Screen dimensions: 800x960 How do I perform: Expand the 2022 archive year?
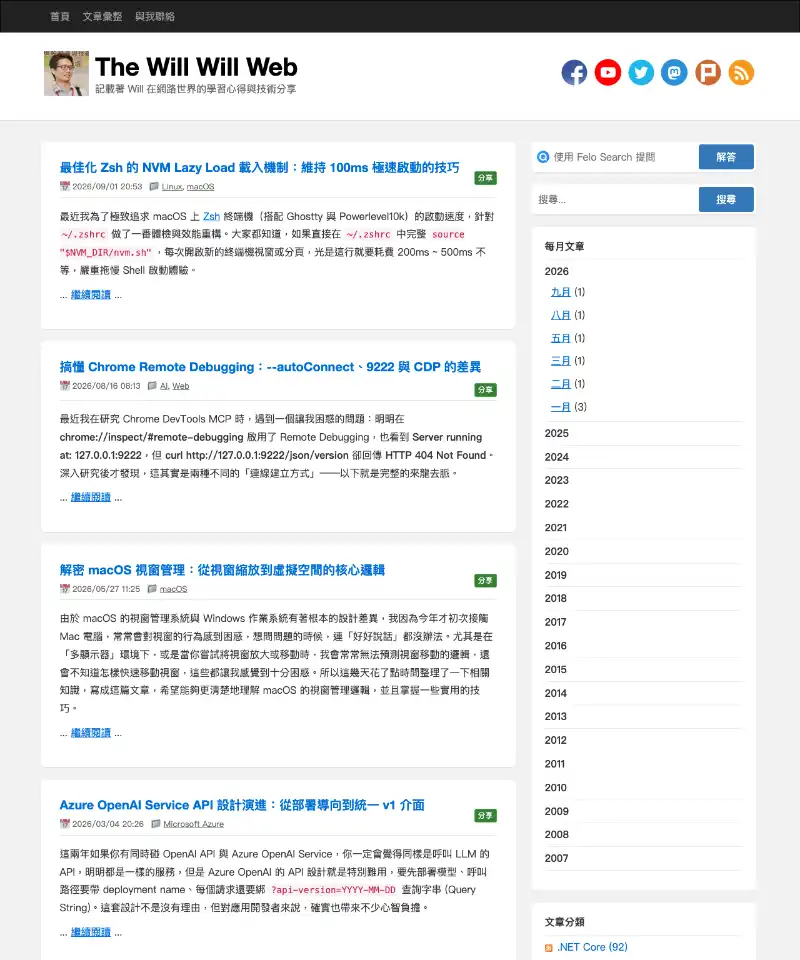click(x=556, y=504)
